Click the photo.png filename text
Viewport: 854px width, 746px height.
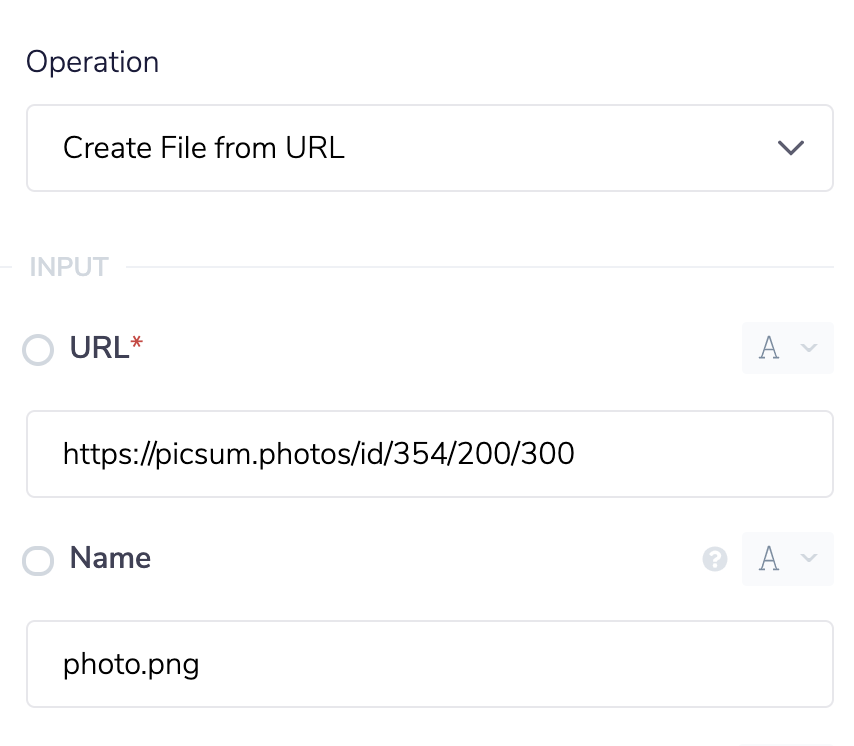pos(131,663)
